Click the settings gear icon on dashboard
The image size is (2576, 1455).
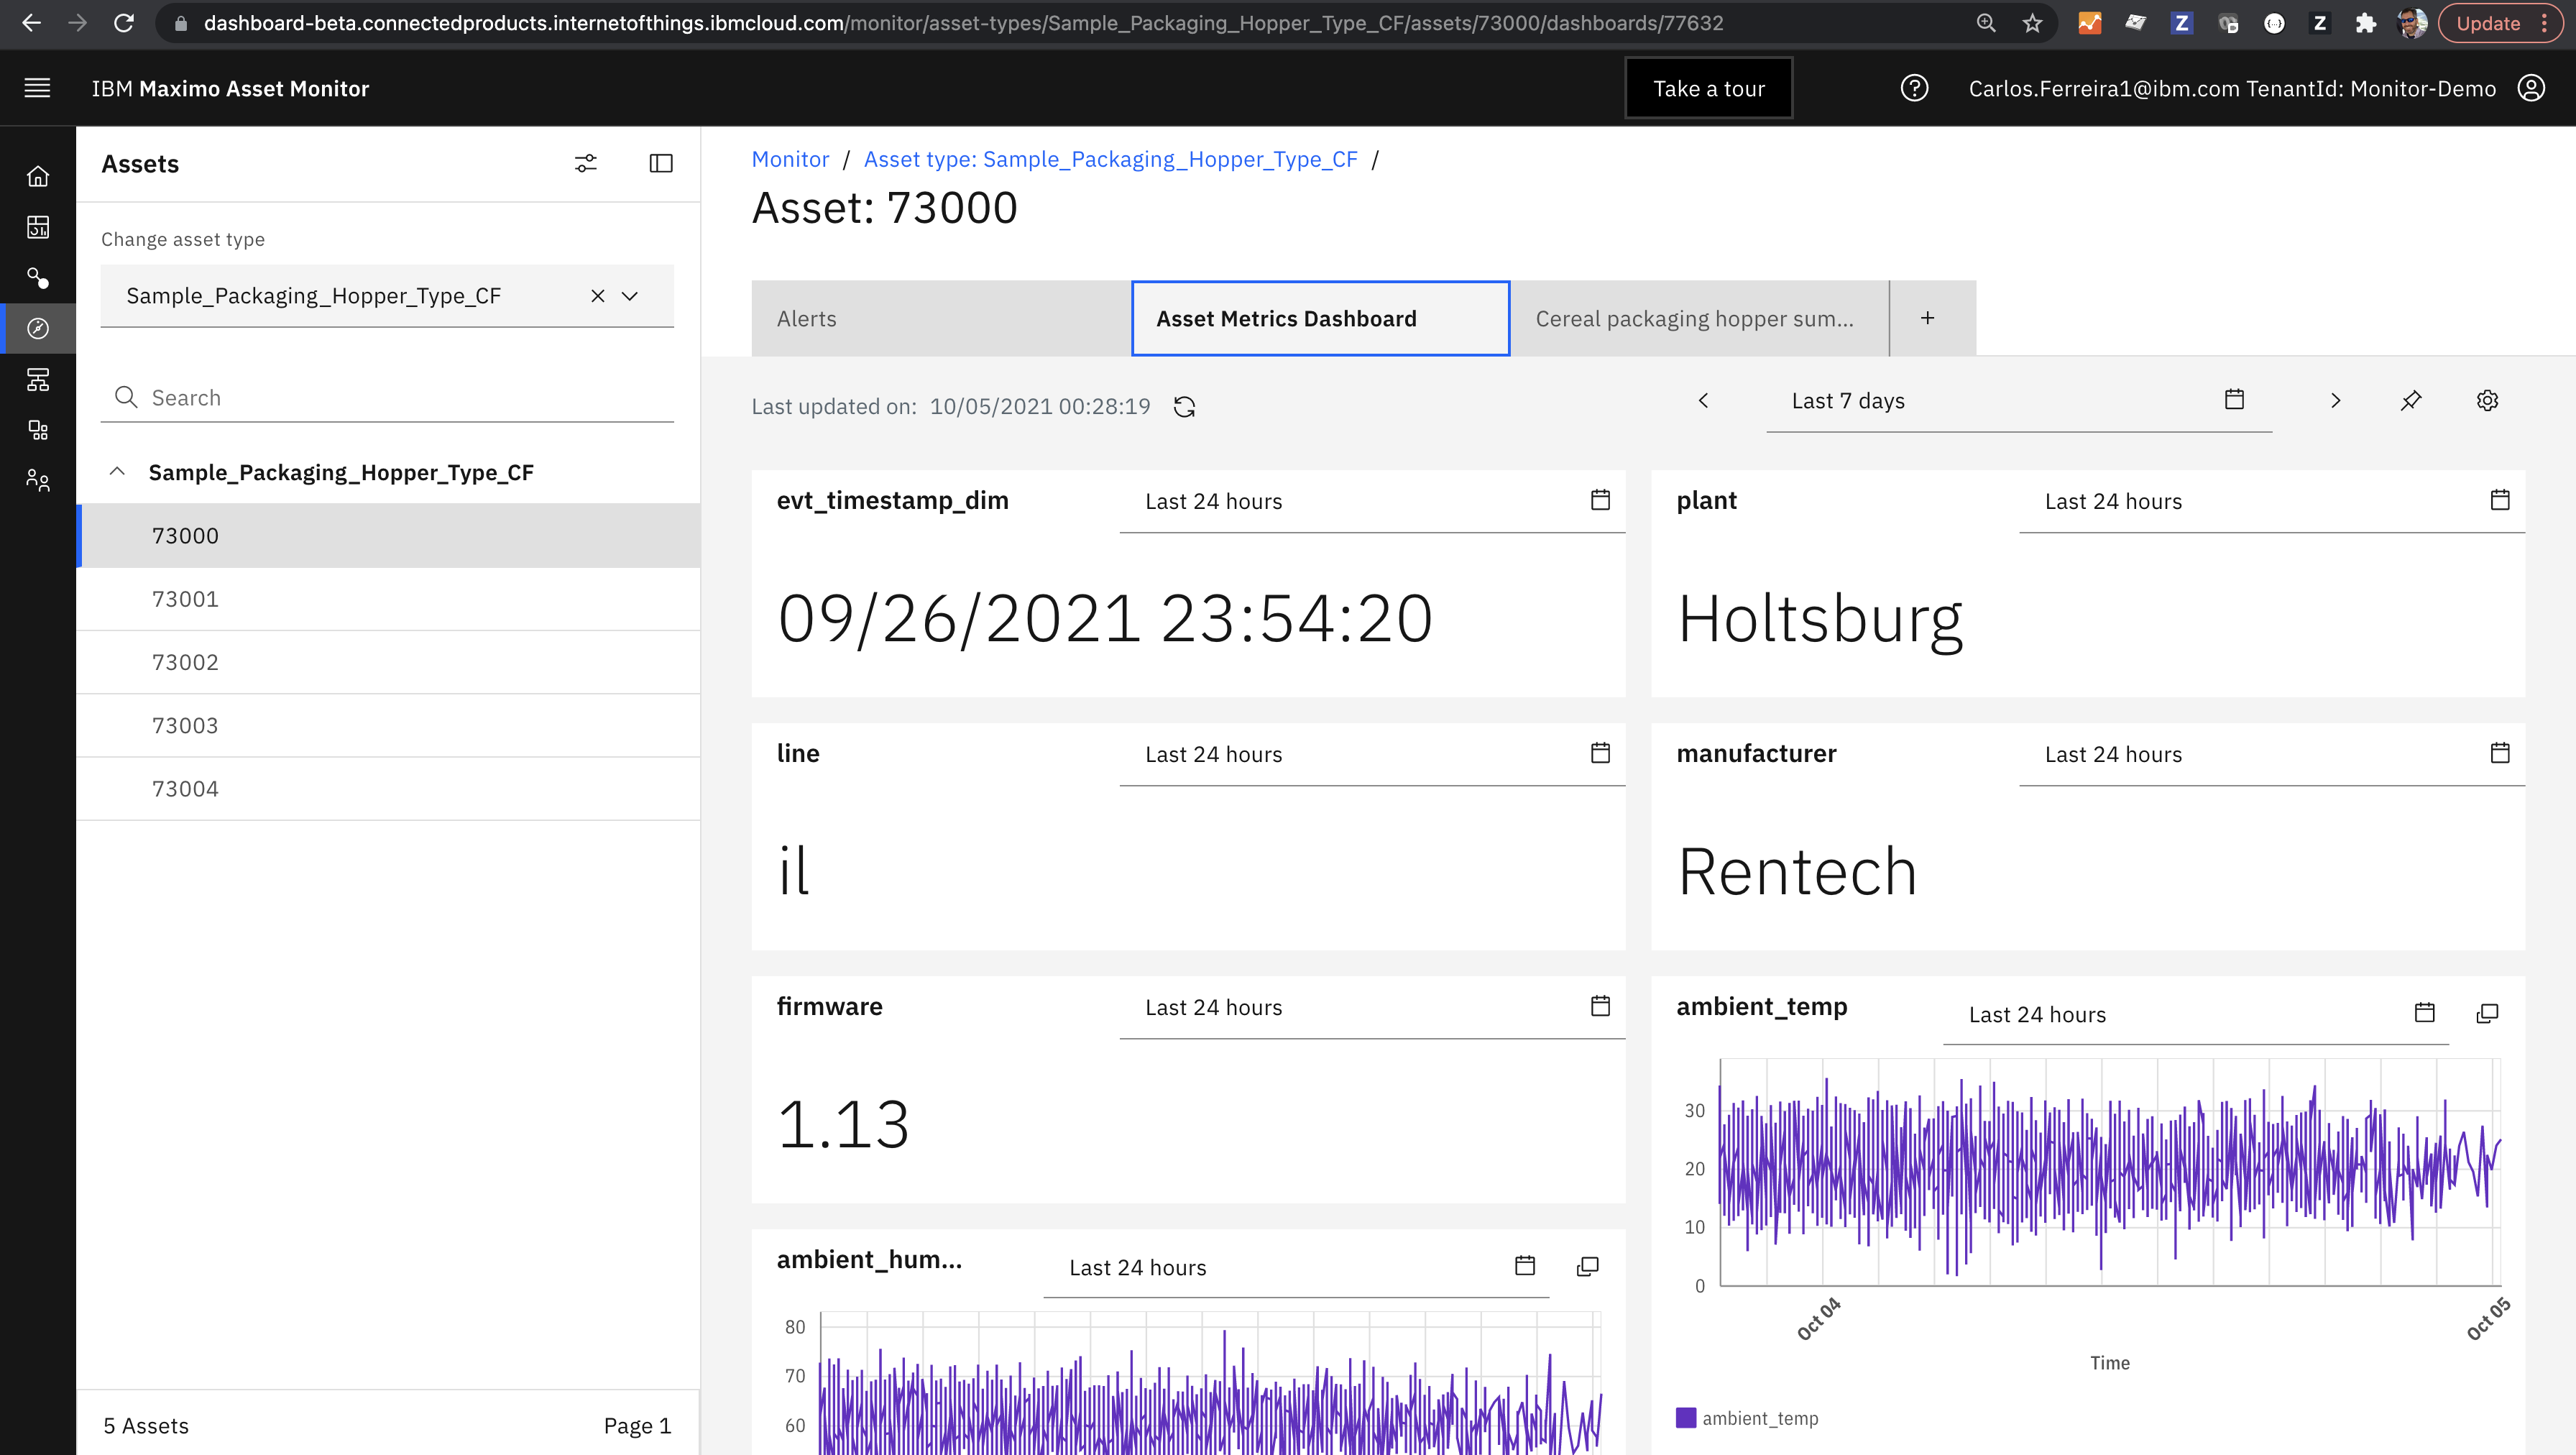click(x=2488, y=400)
